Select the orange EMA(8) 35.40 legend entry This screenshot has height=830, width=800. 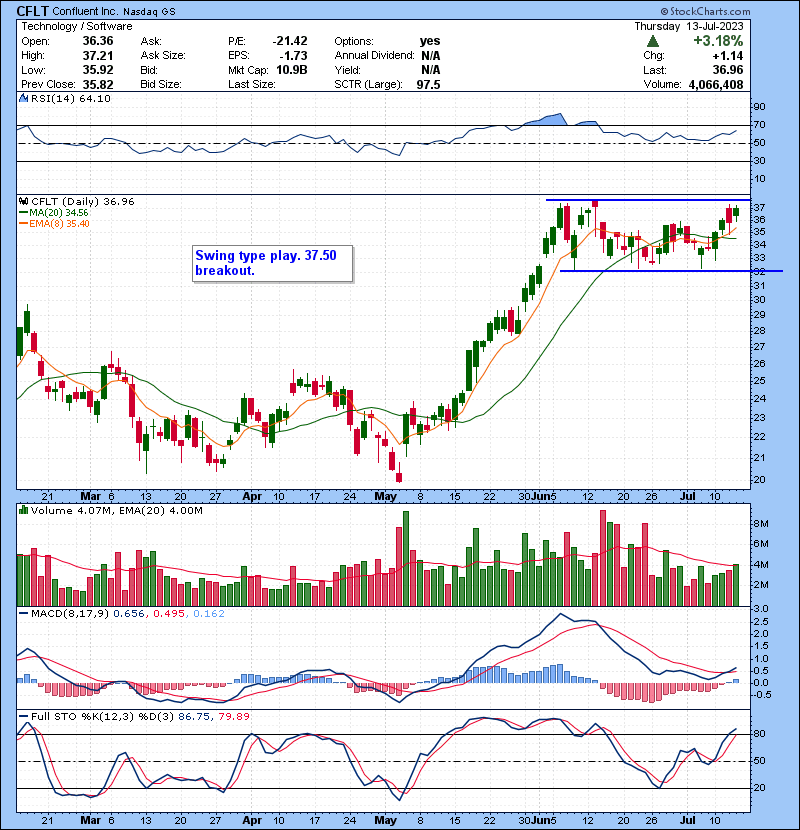55,223
